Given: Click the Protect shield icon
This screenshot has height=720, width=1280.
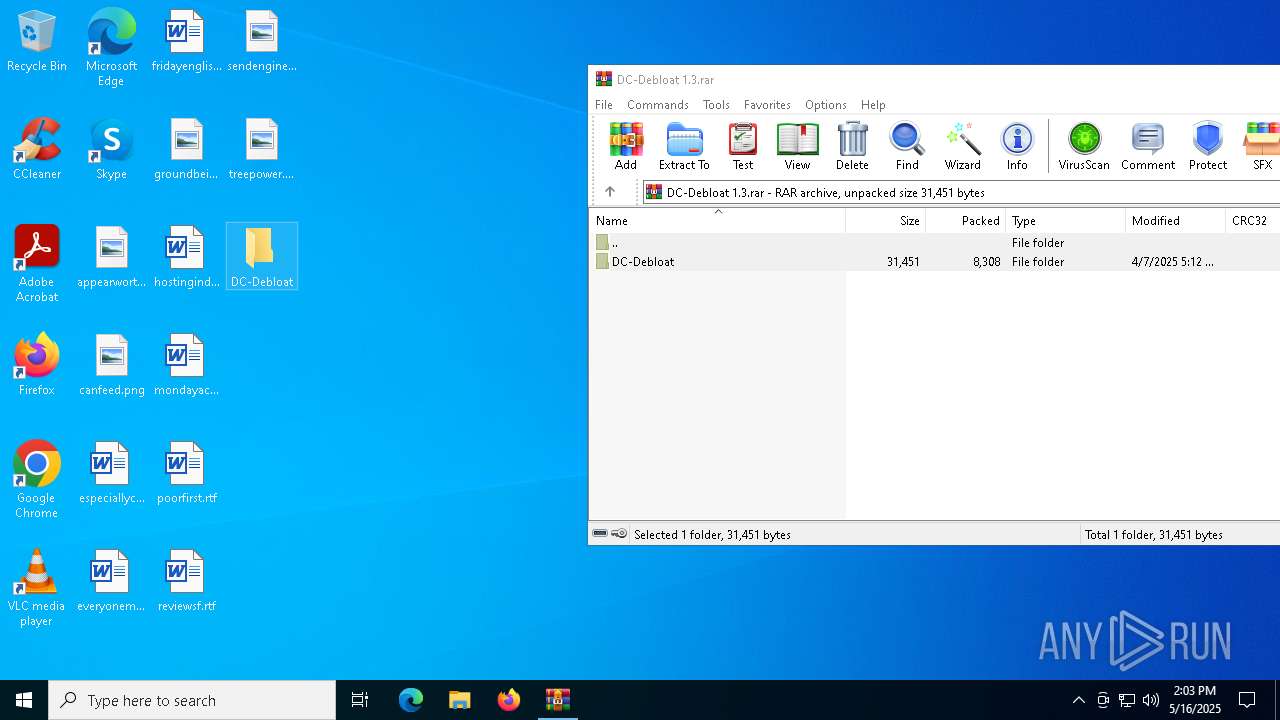Looking at the screenshot, I should pos(1208,146).
